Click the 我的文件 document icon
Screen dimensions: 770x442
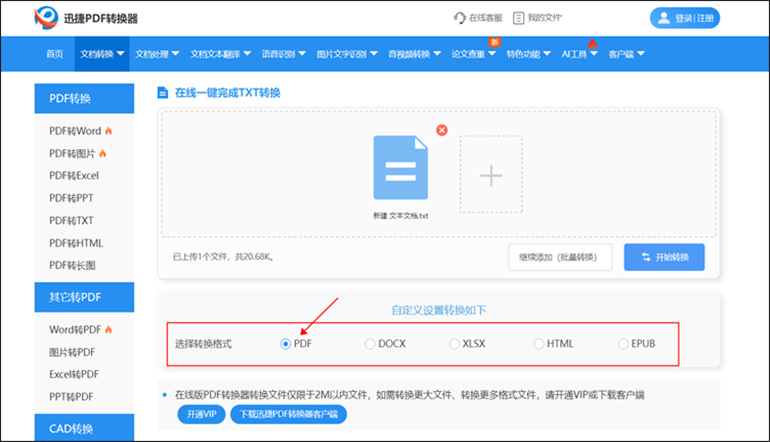519,18
